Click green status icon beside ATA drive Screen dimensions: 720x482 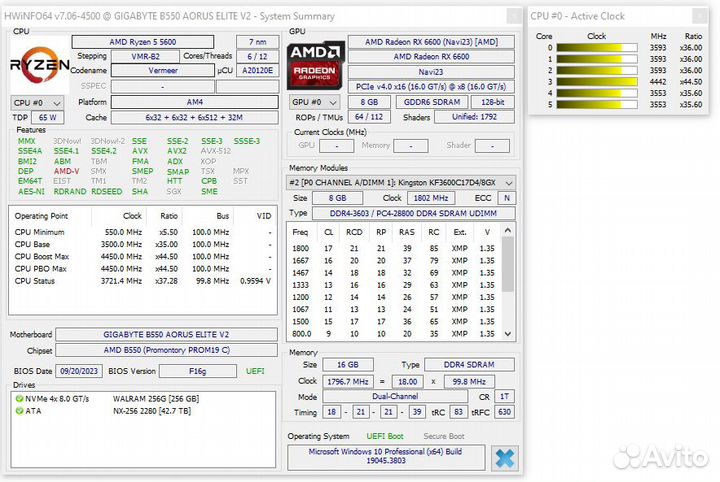[18, 410]
